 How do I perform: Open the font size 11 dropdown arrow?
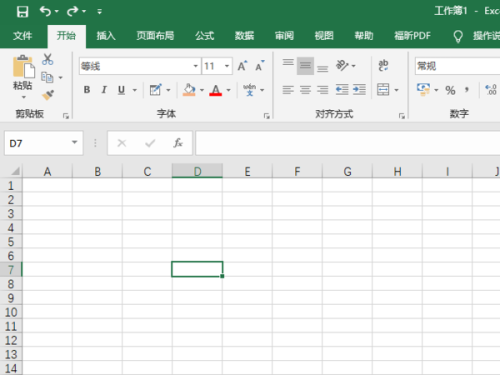227,66
